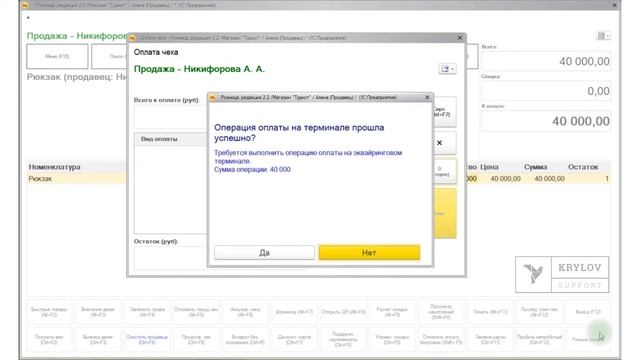Screen dimensions: 640x360
Task: Open Выемка денег (Ctrl+F3)
Action: (98, 339)
